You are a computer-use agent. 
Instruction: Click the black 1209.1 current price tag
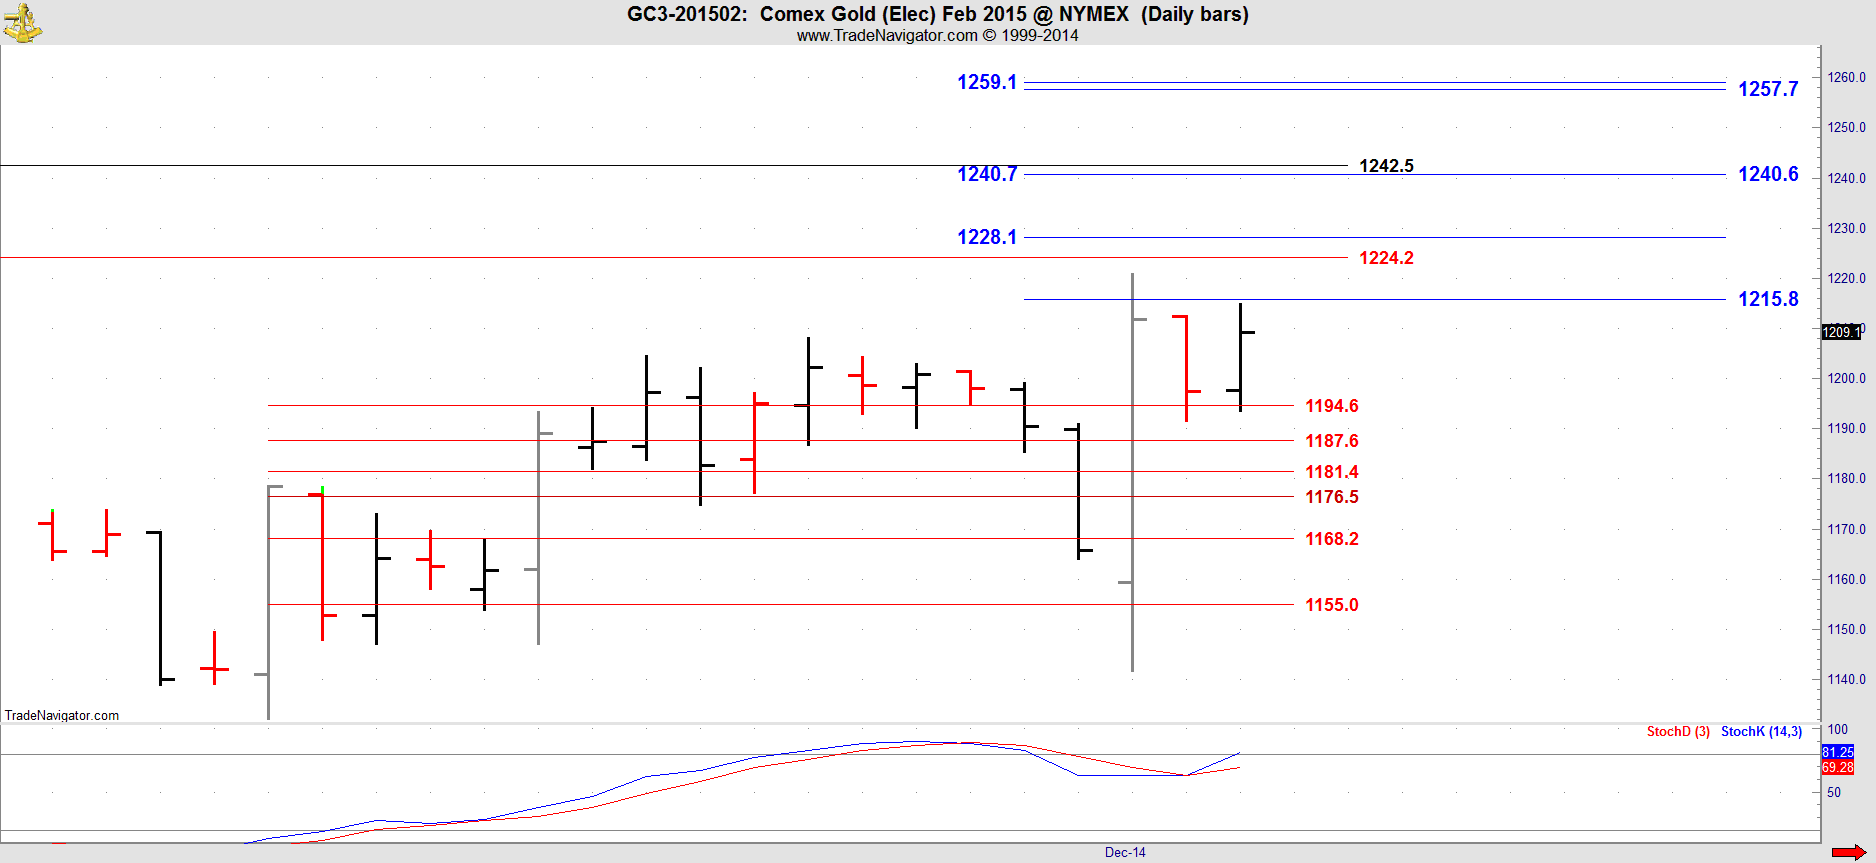[1841, 332]
